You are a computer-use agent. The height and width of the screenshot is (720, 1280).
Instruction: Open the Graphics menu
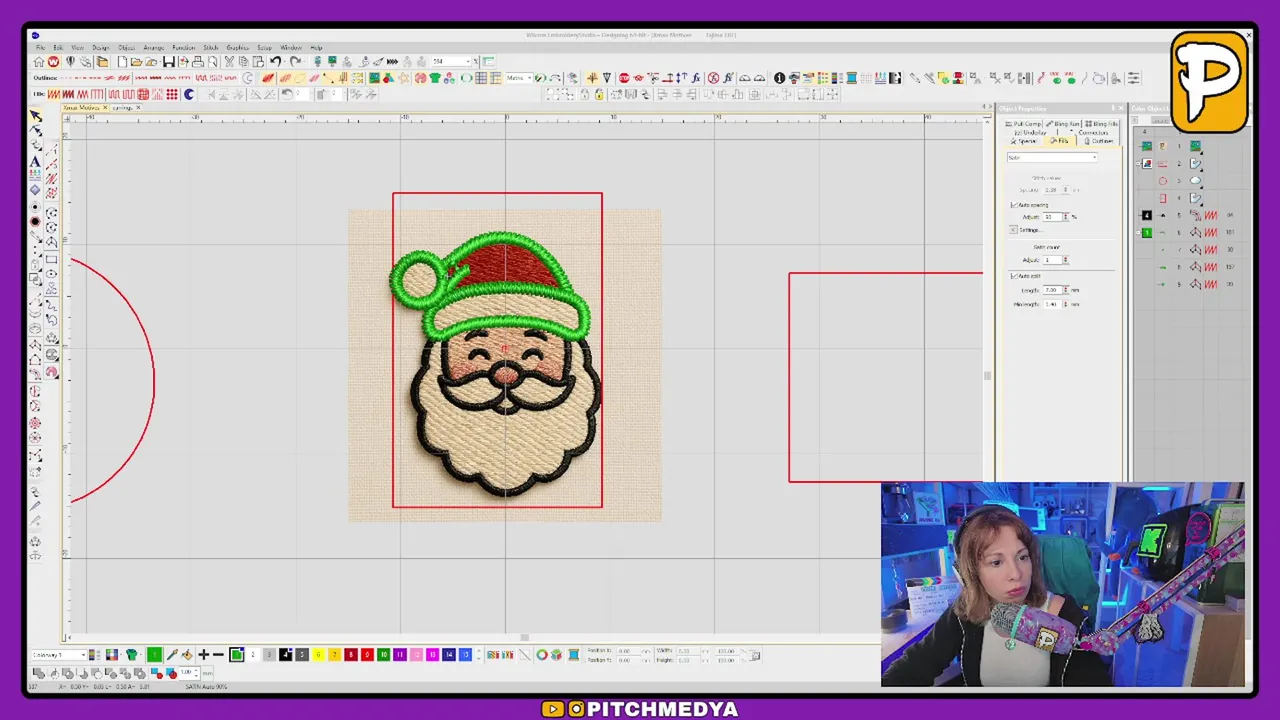[x=237, y=47]
